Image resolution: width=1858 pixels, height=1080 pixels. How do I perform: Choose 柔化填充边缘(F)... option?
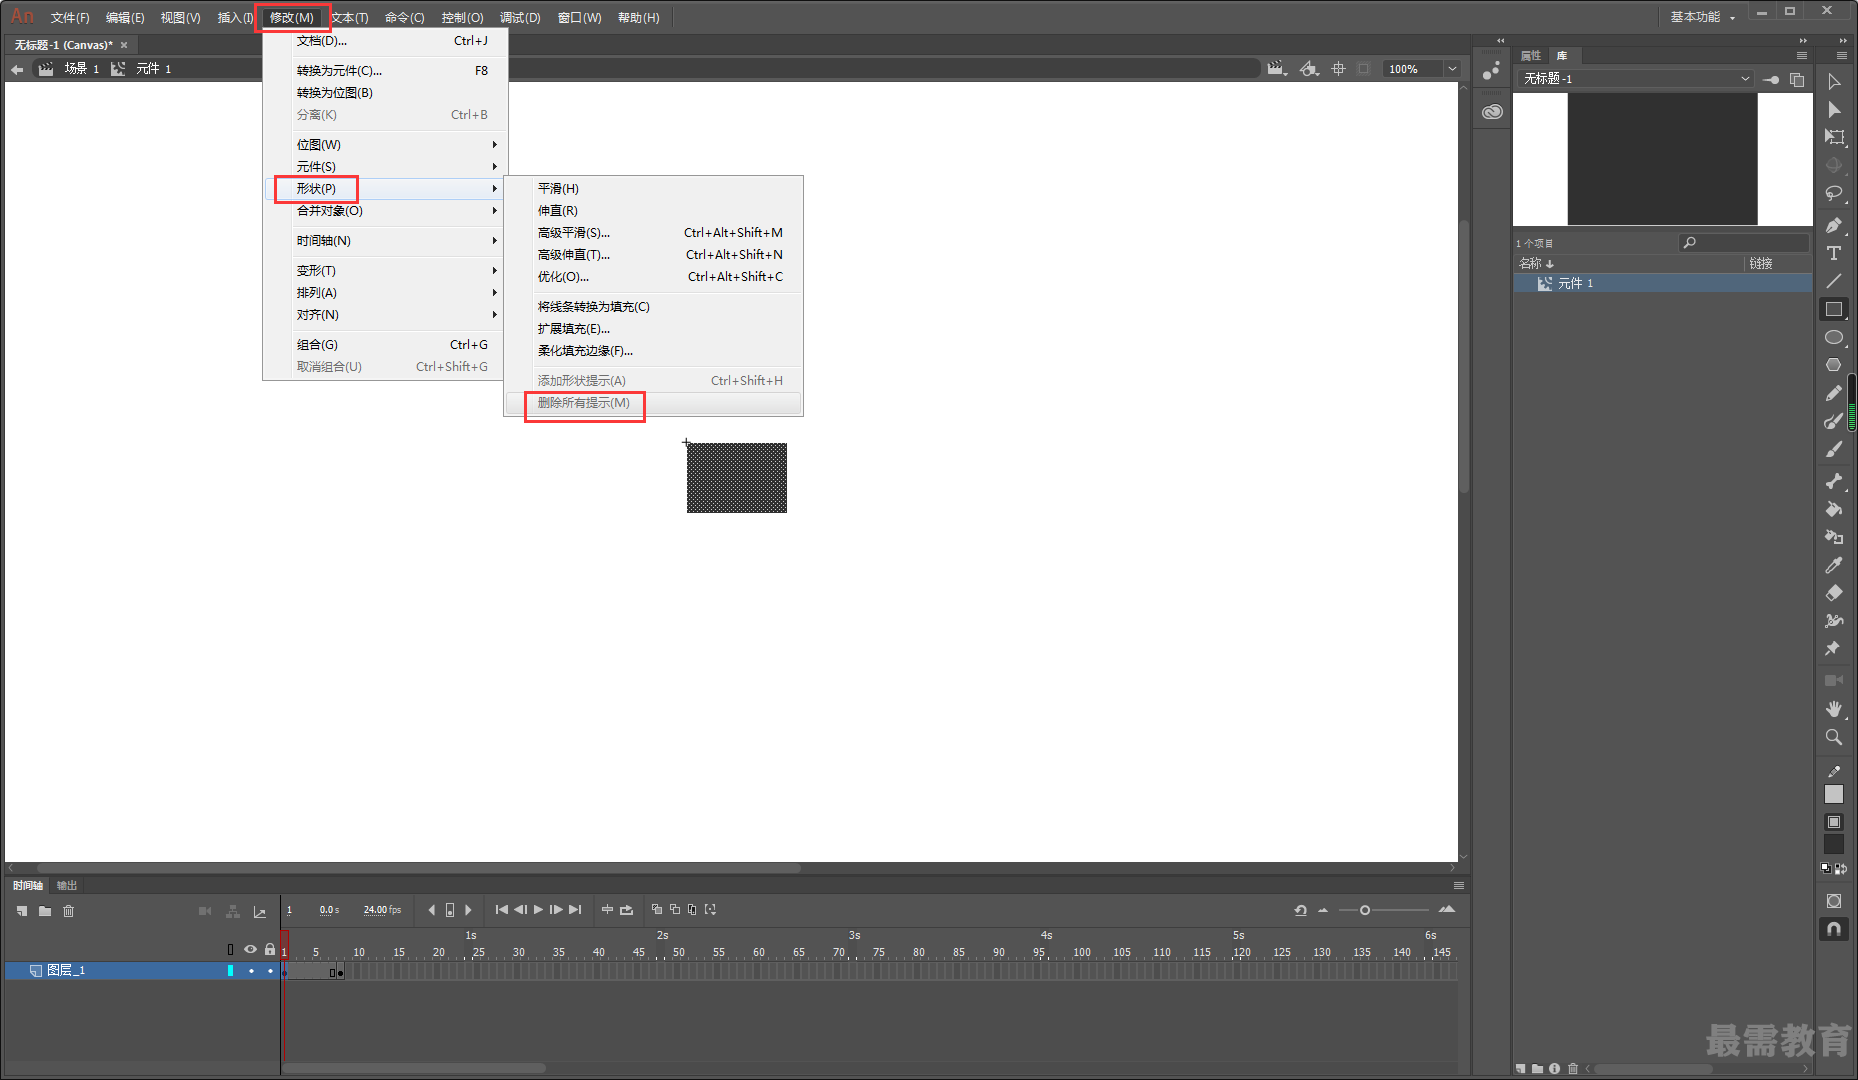click(654, 351)
